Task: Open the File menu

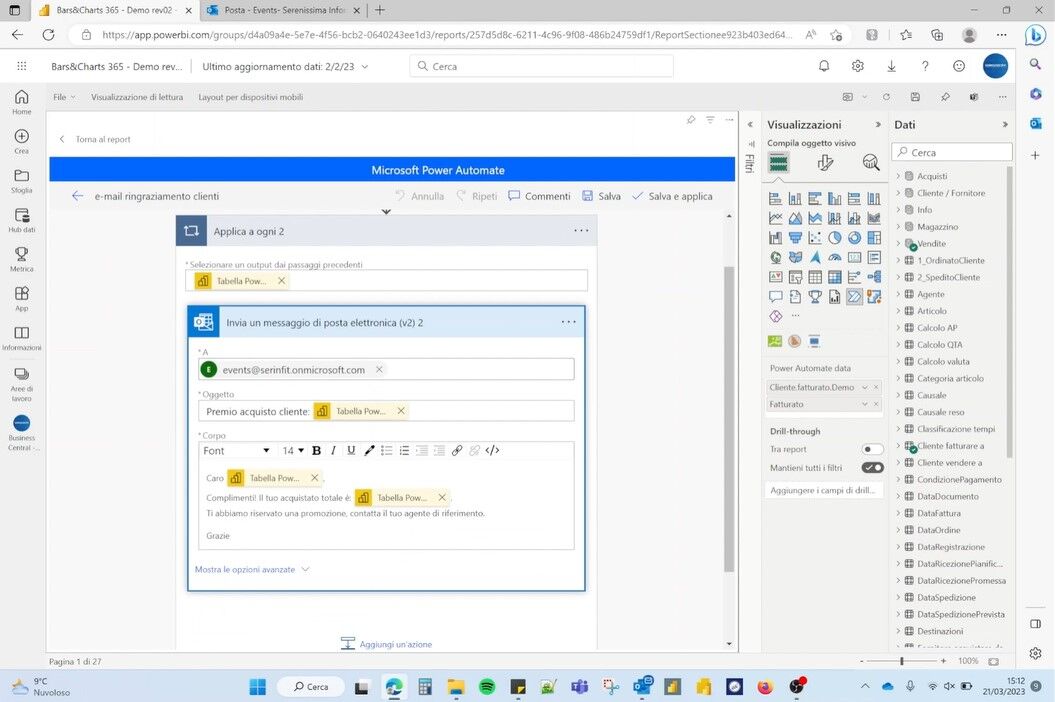Action: pos(64,97)
